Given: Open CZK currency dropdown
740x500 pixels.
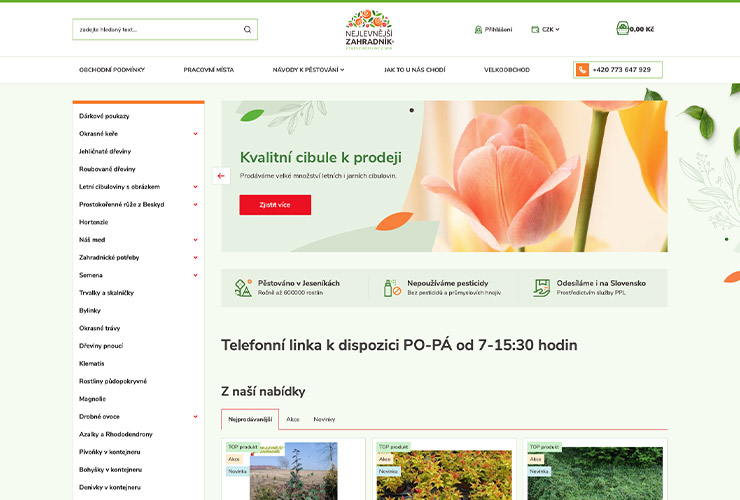Looking at the screenshot, I should [x=550, y=29].
